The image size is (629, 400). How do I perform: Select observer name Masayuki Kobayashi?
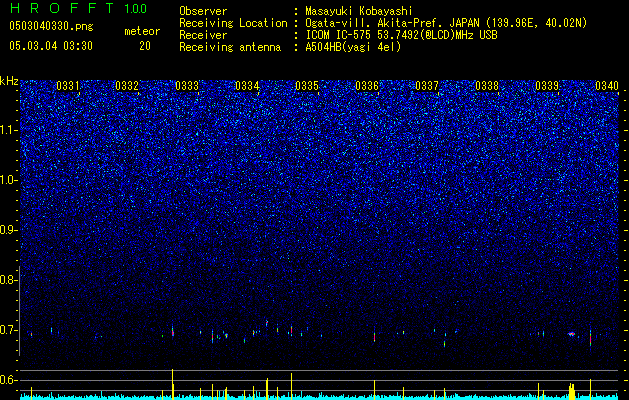click(359, 11)
